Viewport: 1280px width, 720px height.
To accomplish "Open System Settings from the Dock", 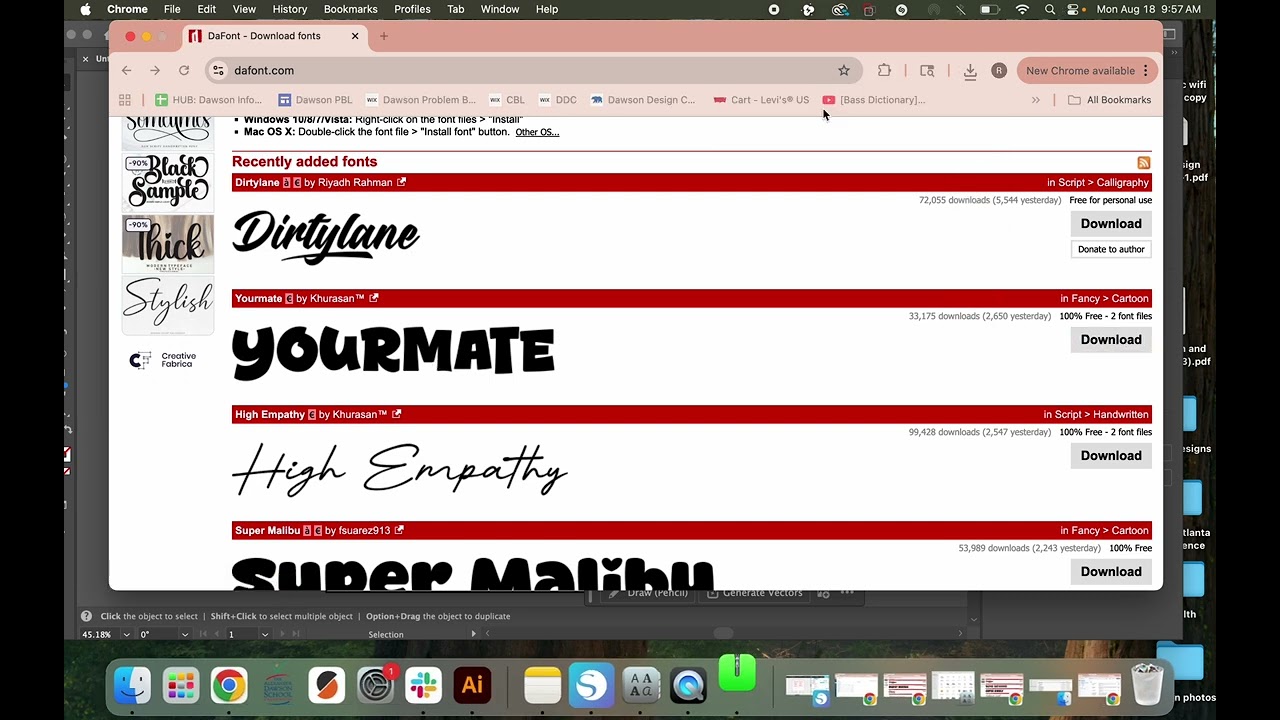I will coord(375,685).
